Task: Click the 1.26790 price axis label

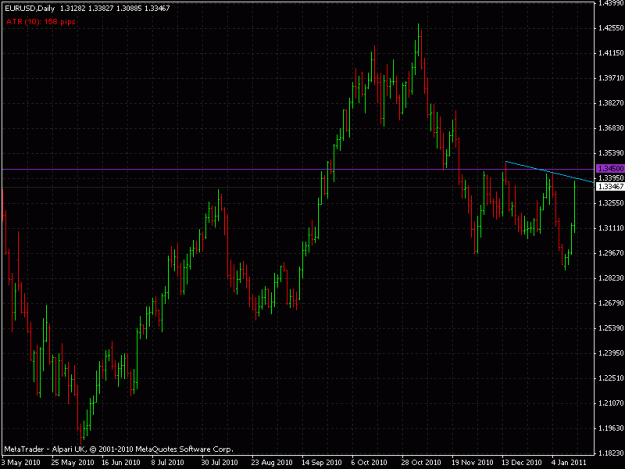Action: [x=611, y=303]
